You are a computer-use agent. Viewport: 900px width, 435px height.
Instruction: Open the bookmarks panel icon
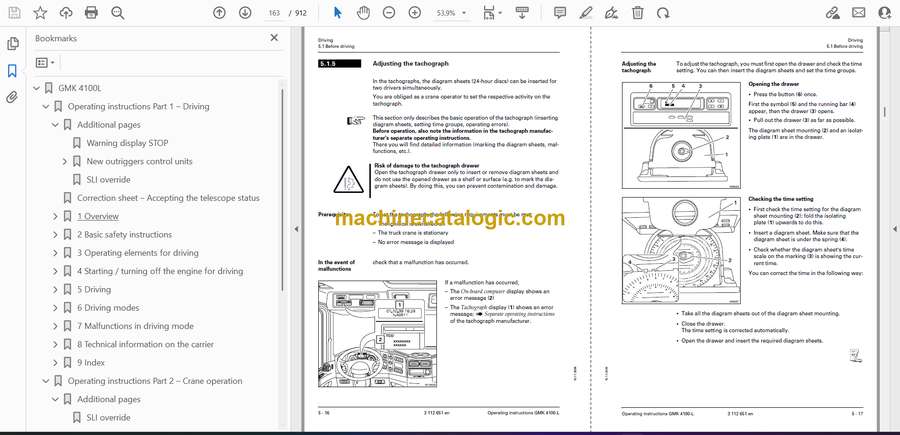[x=12, y=71]
